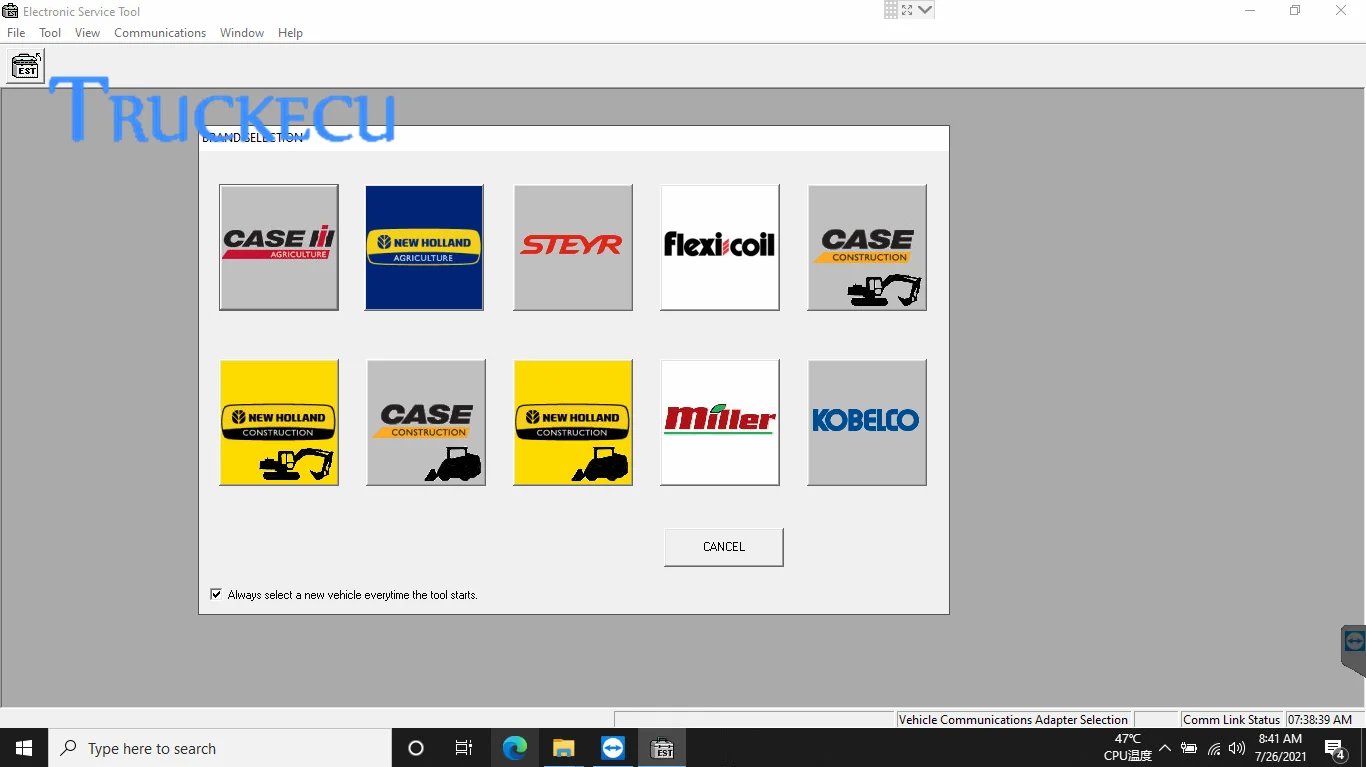Click the Comm Link Status panel

(x=1231, y=719)
